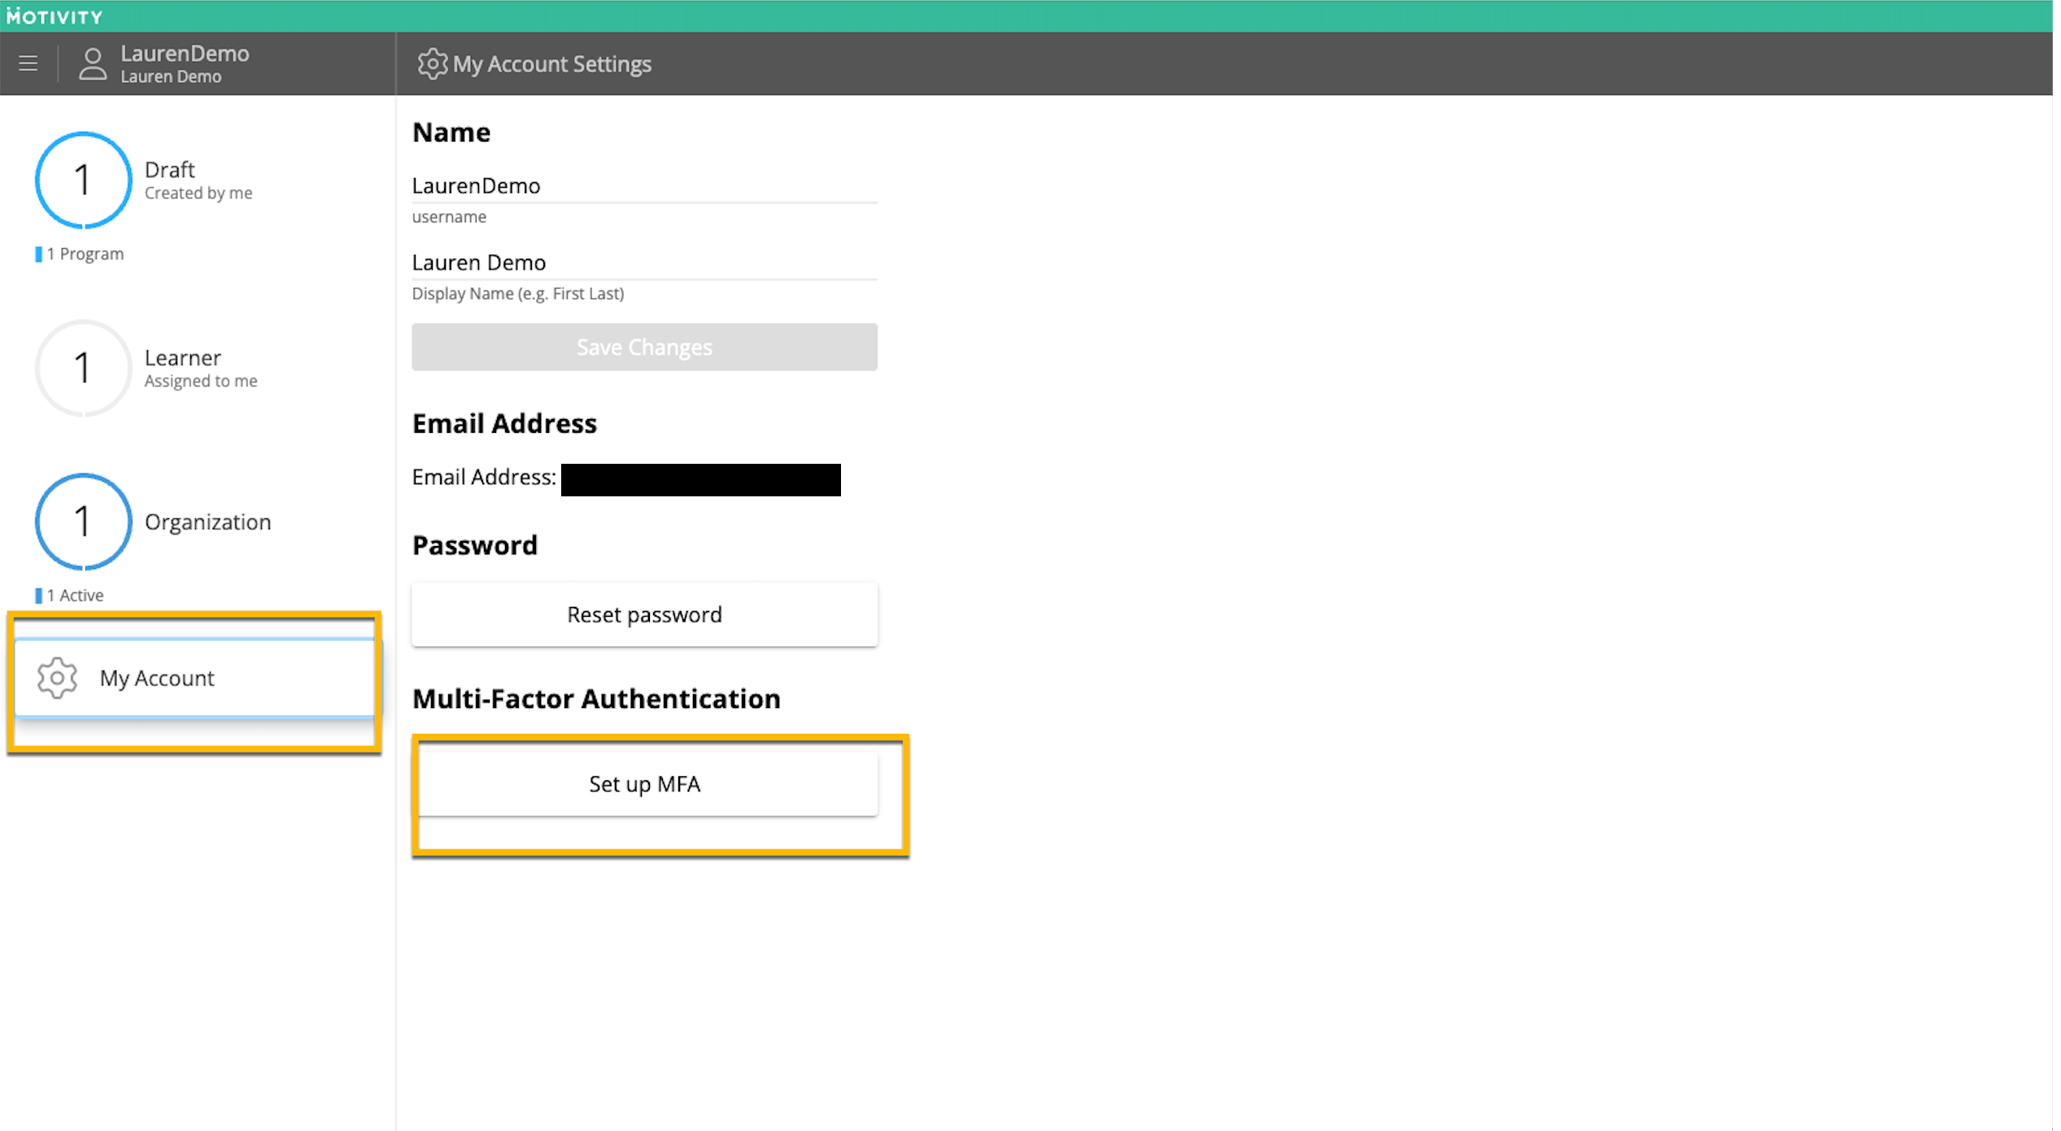
Task: Open the Organization circle indicator
Action: [83, 521]
